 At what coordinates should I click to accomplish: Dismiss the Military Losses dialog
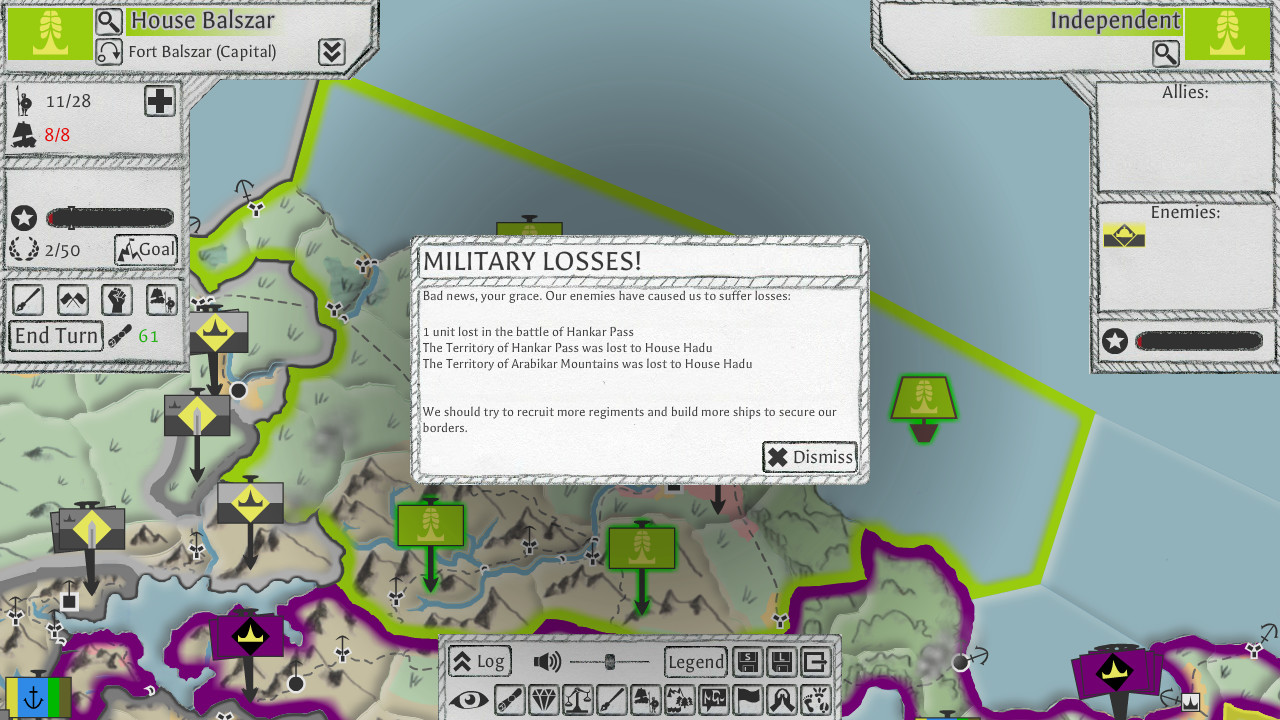pos(810,457)
